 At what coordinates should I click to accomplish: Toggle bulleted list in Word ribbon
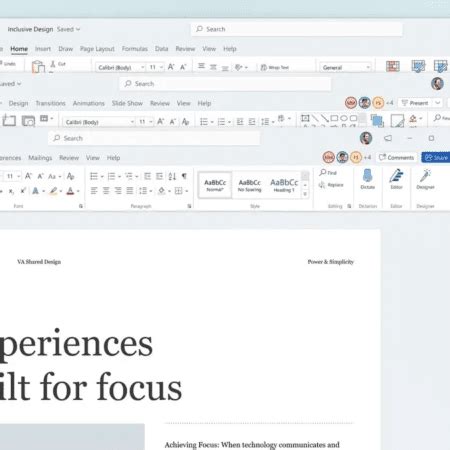pos(94,176)
